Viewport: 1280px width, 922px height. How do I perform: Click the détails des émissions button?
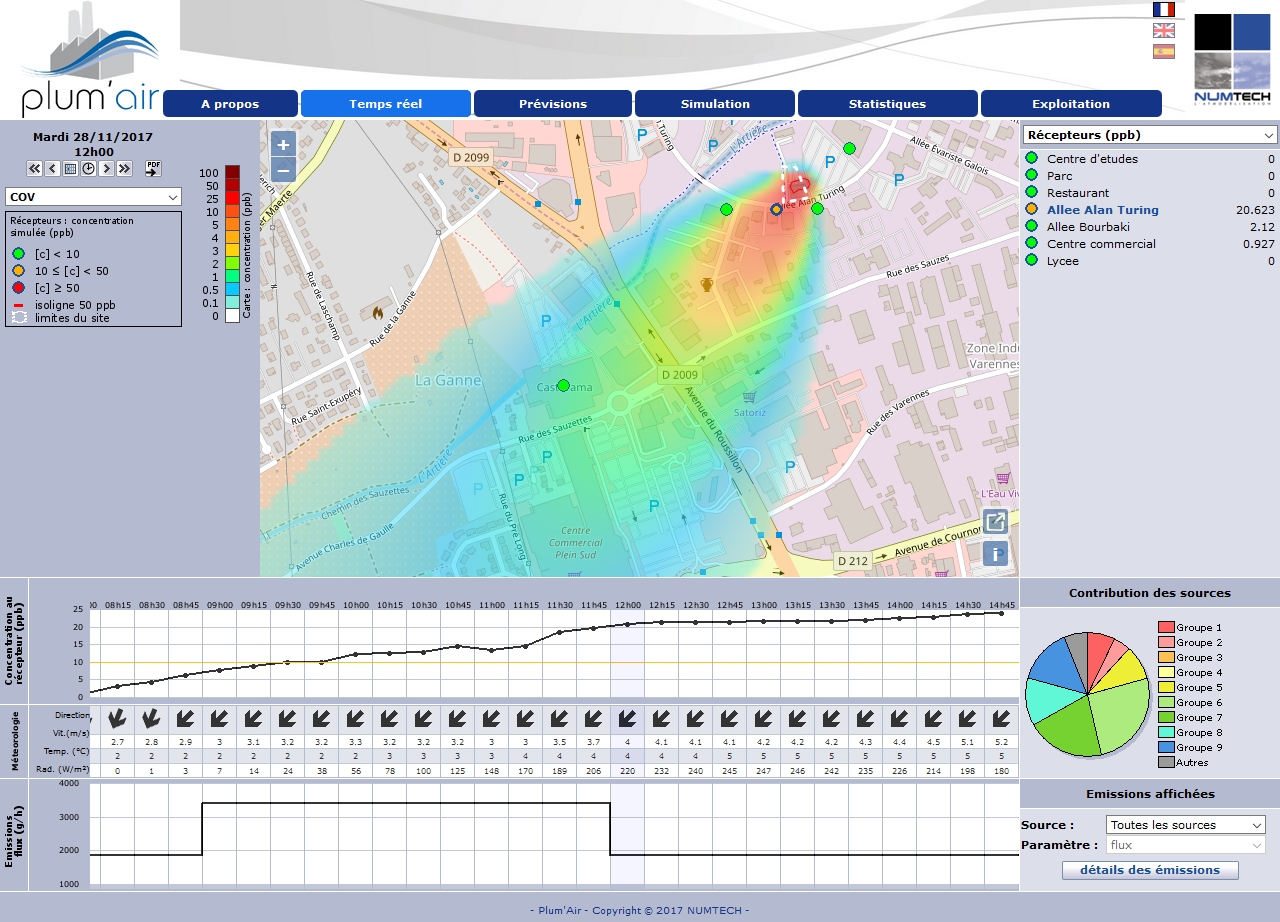click(1149, 870)
